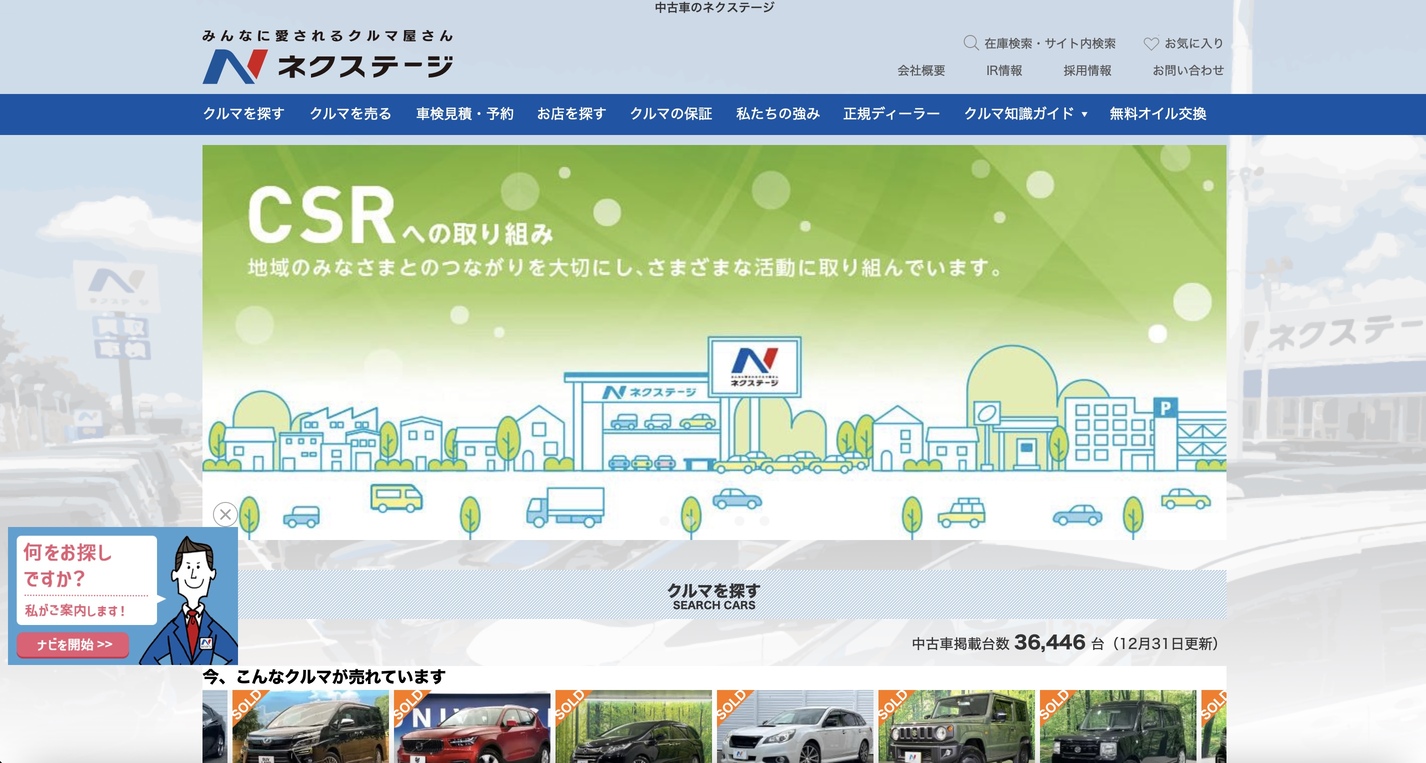The image size is (1426, 763).
Task: Click the 36,446 listing count
Action: click(1050, 643)
